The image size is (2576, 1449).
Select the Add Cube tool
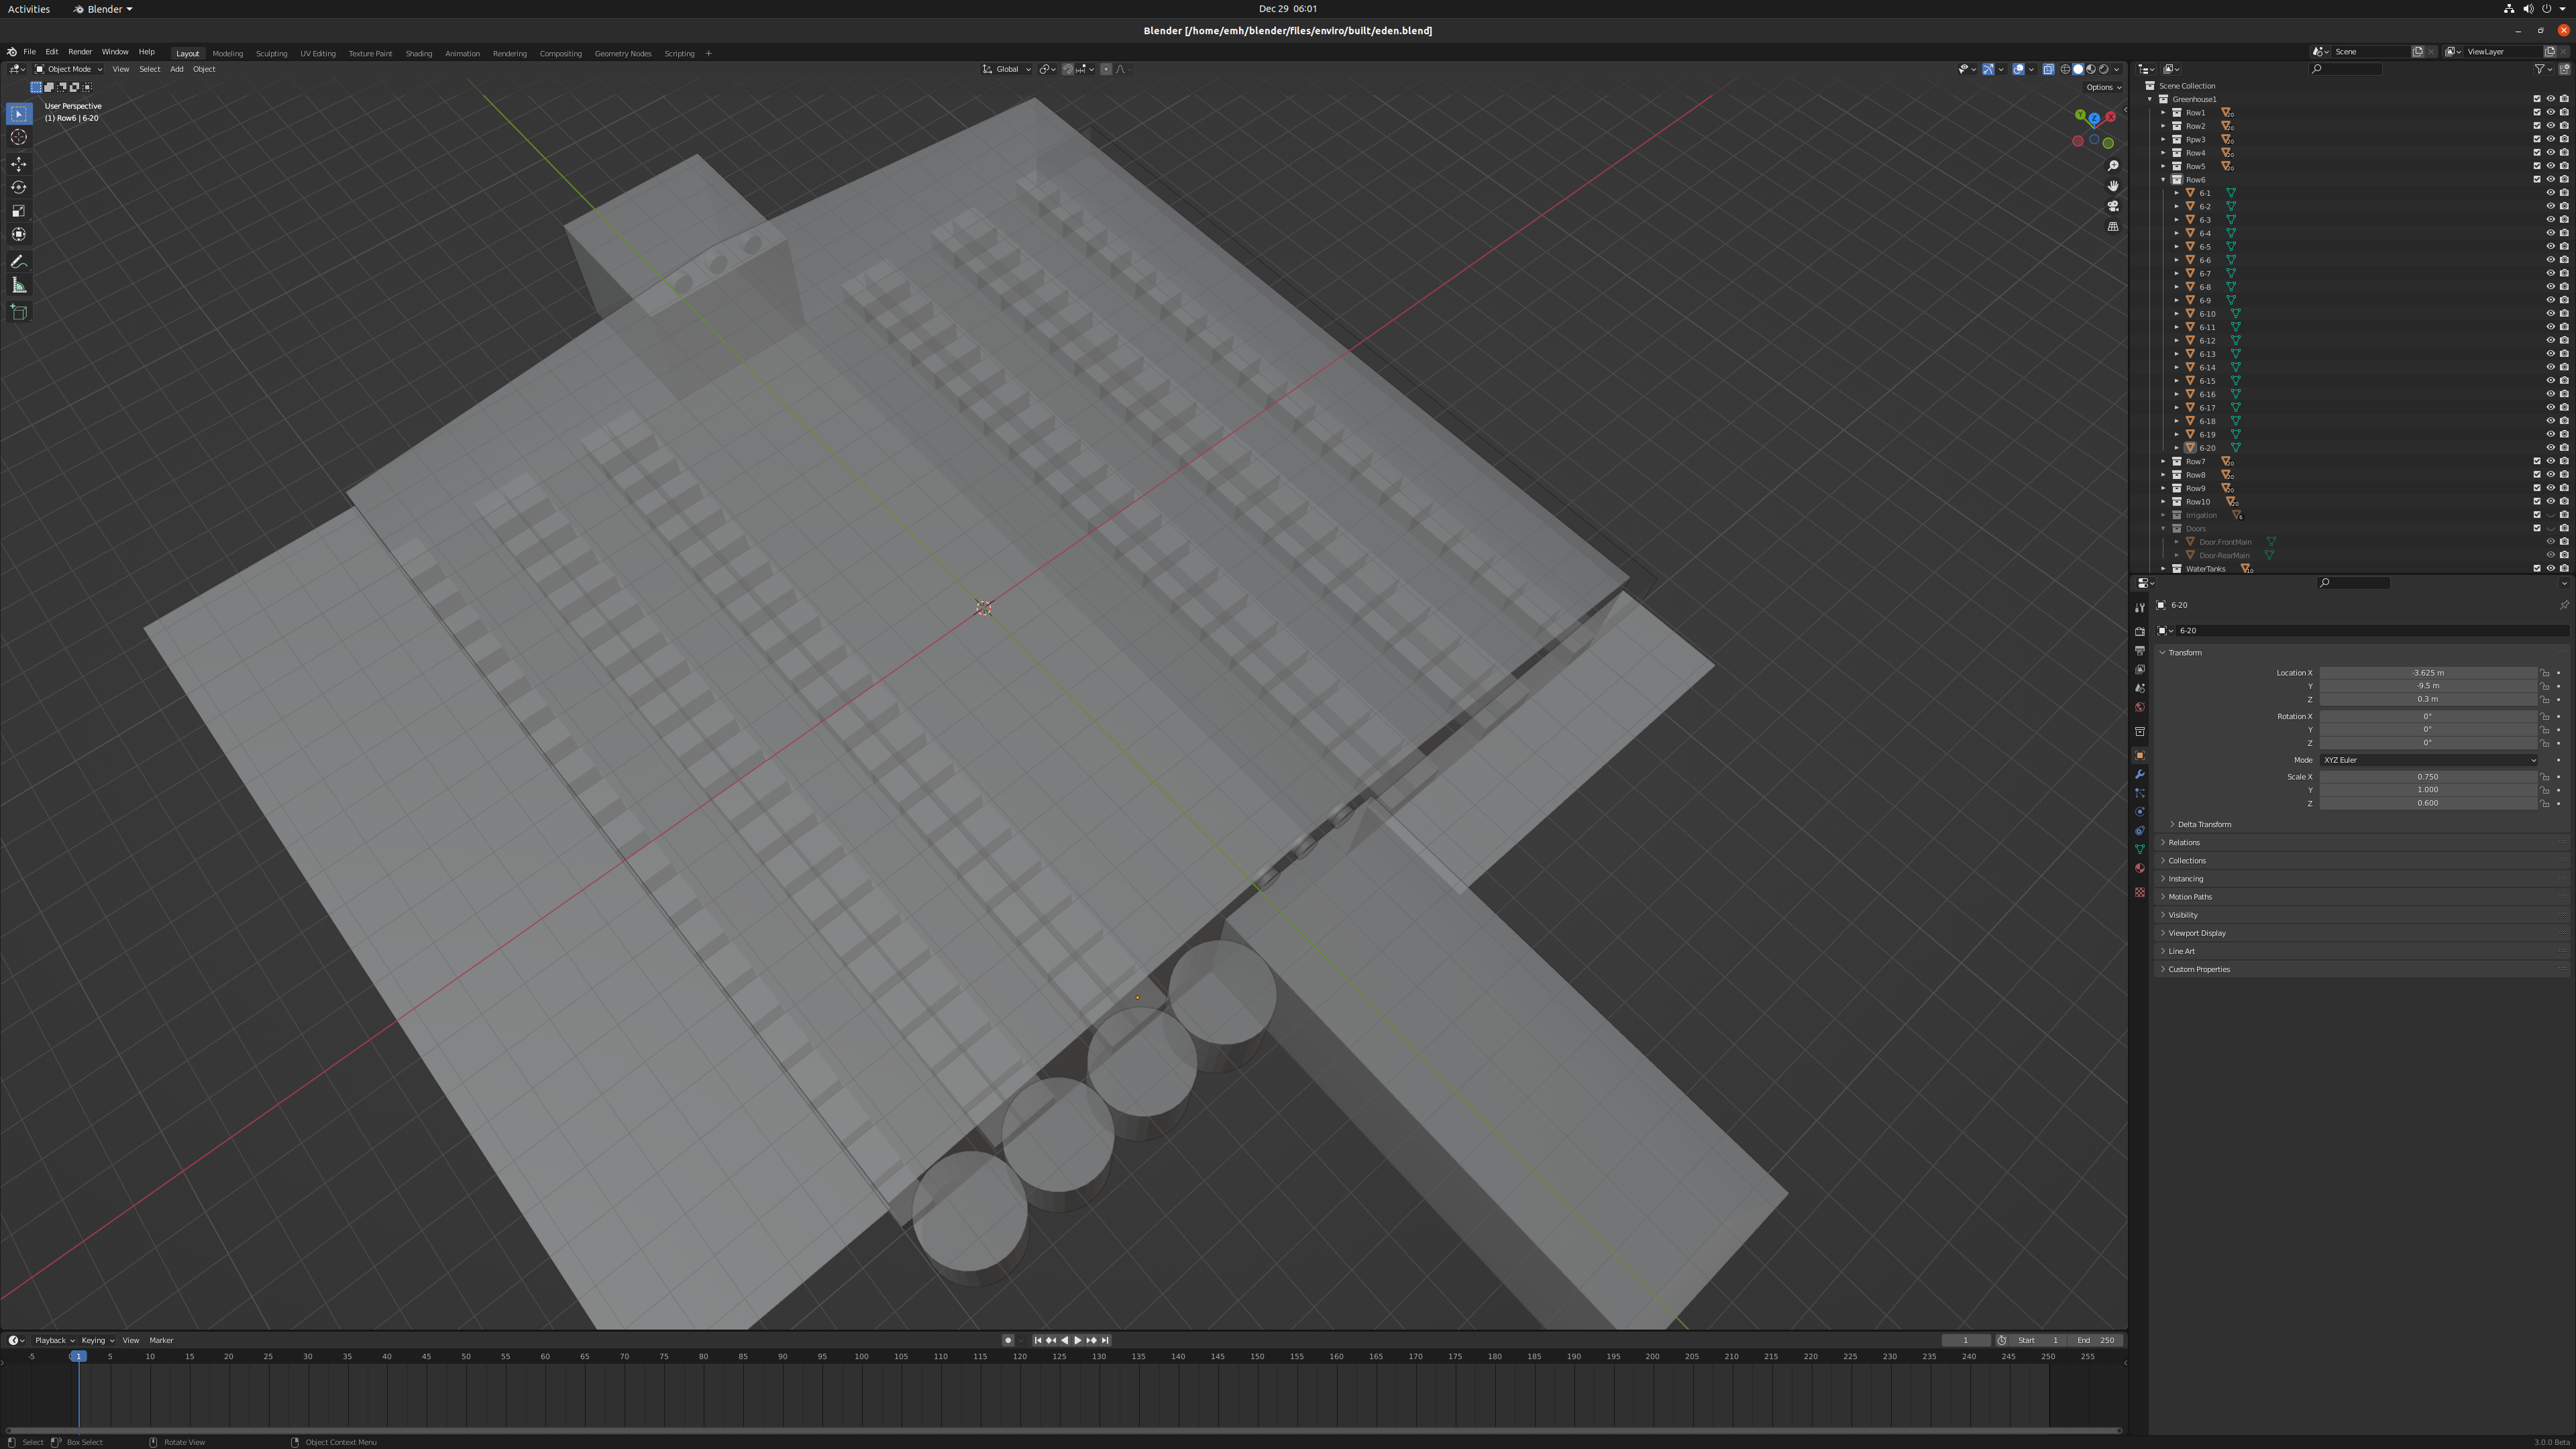pyautogui.click(x=18, y=312)
